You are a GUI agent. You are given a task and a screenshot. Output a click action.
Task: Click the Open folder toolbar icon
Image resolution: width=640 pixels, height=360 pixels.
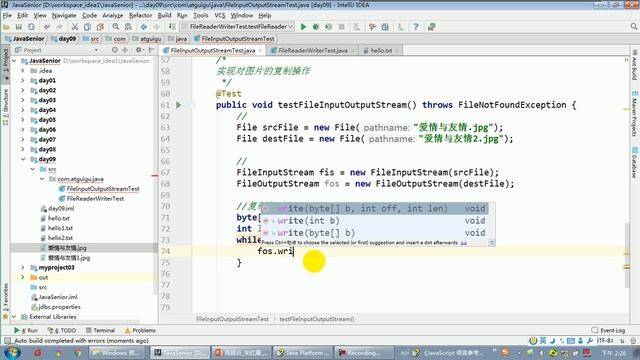point(6,27)
